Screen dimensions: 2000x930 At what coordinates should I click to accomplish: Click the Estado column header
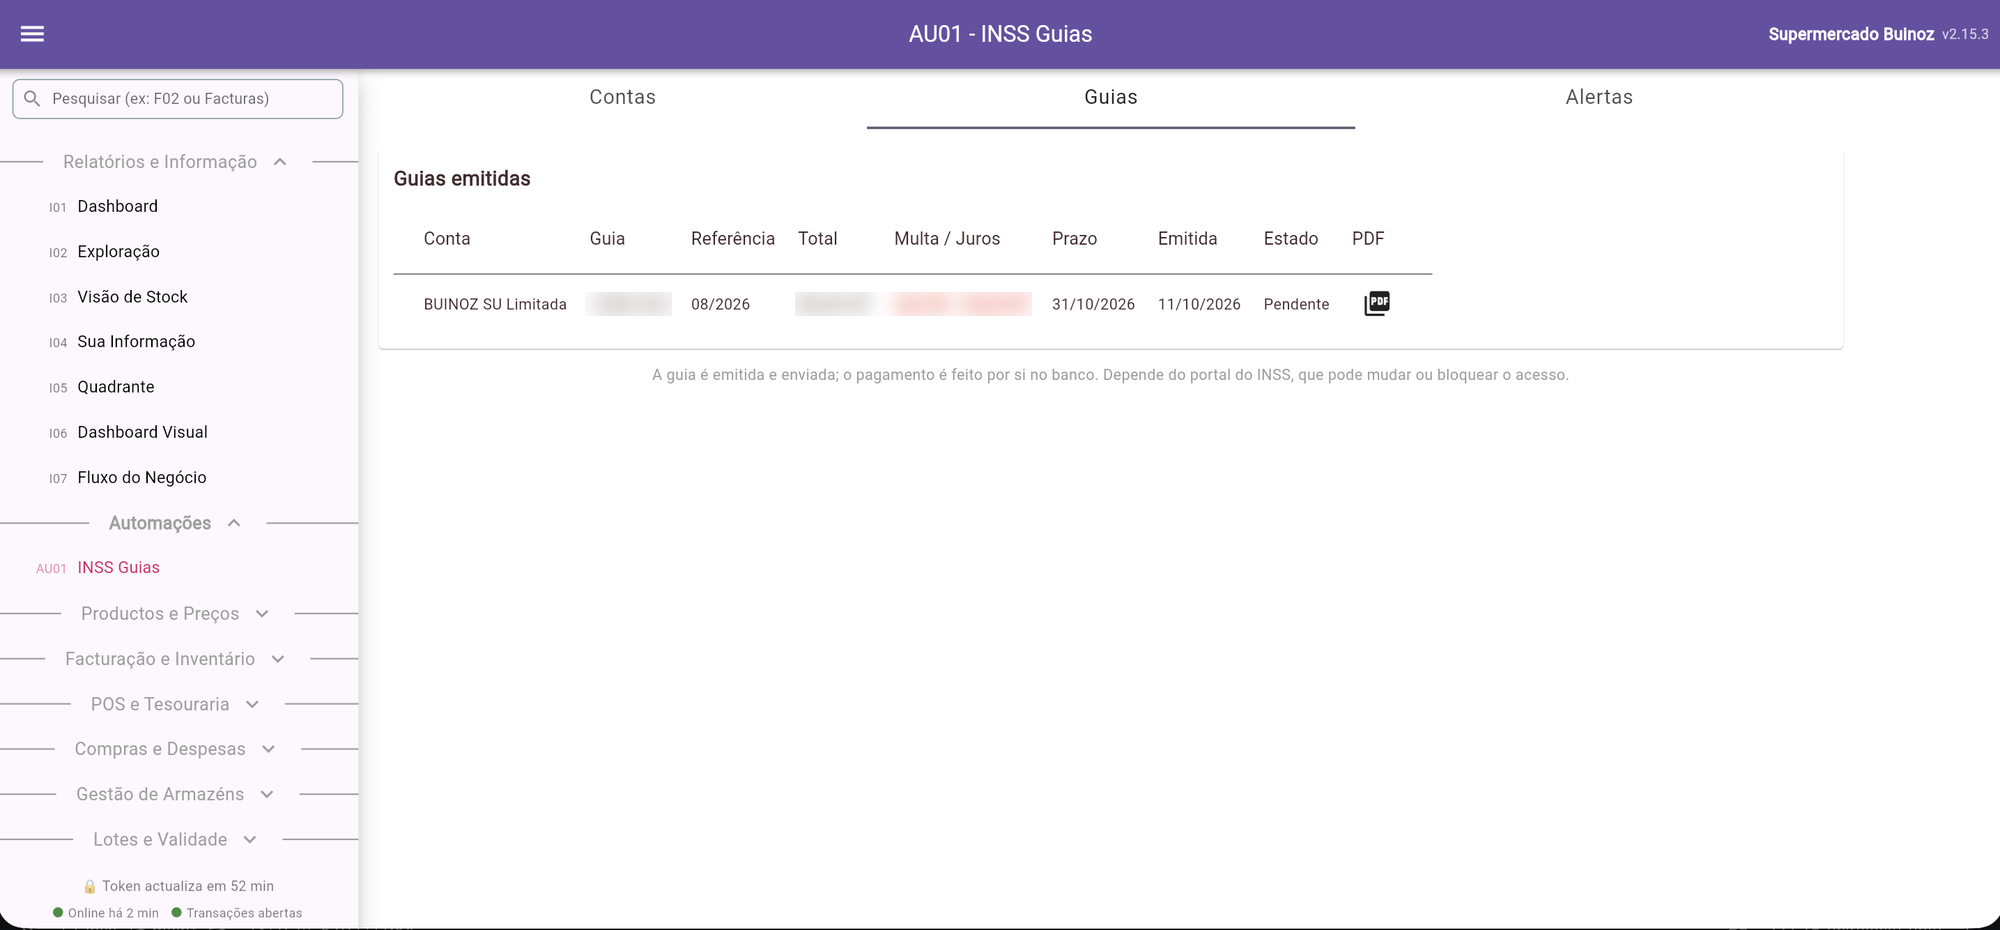click(1290, 239)
